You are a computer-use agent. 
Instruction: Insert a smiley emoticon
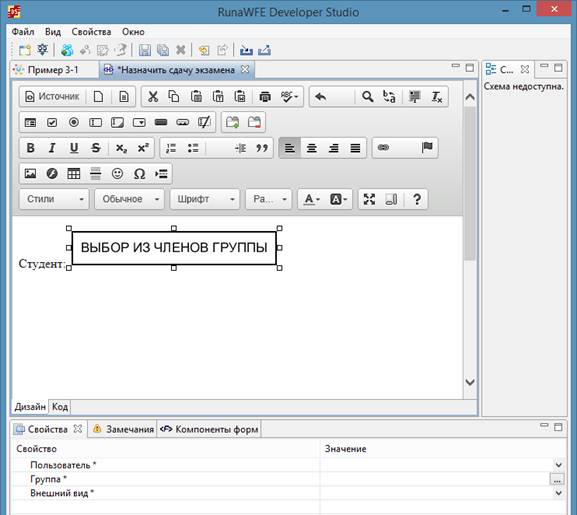tap(117, 174)
